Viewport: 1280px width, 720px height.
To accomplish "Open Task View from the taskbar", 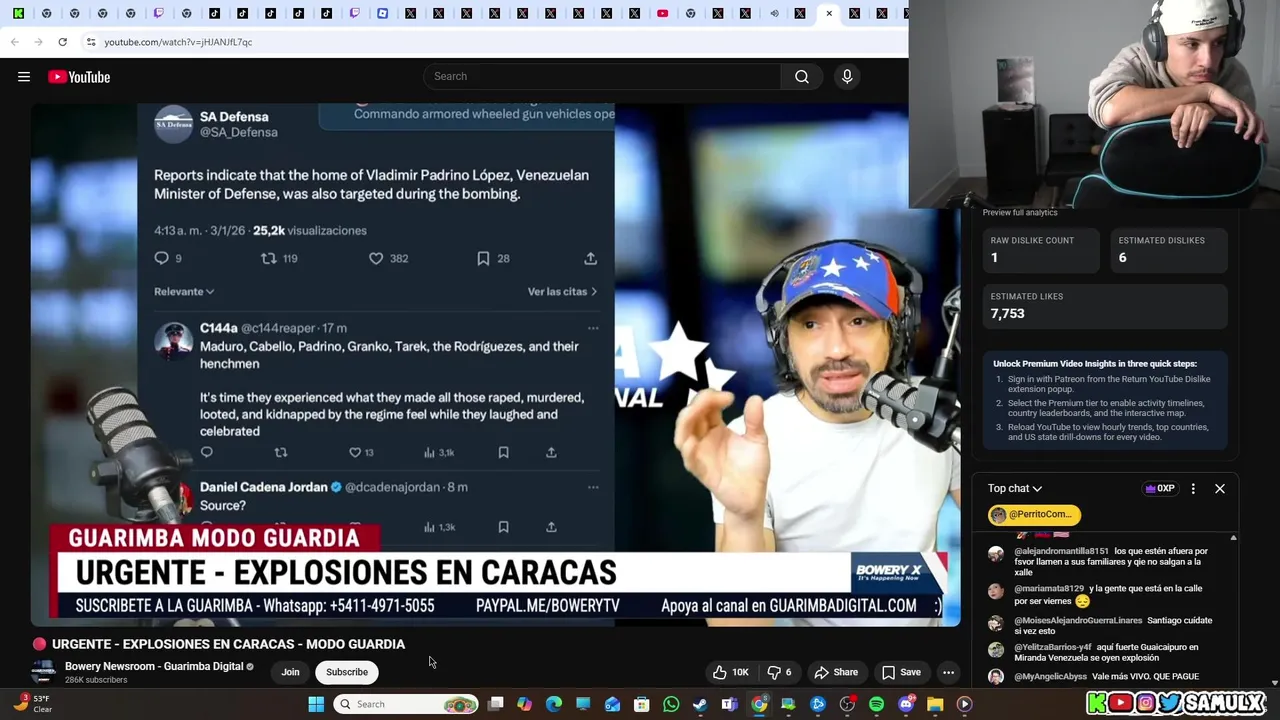I will (495, 704).
